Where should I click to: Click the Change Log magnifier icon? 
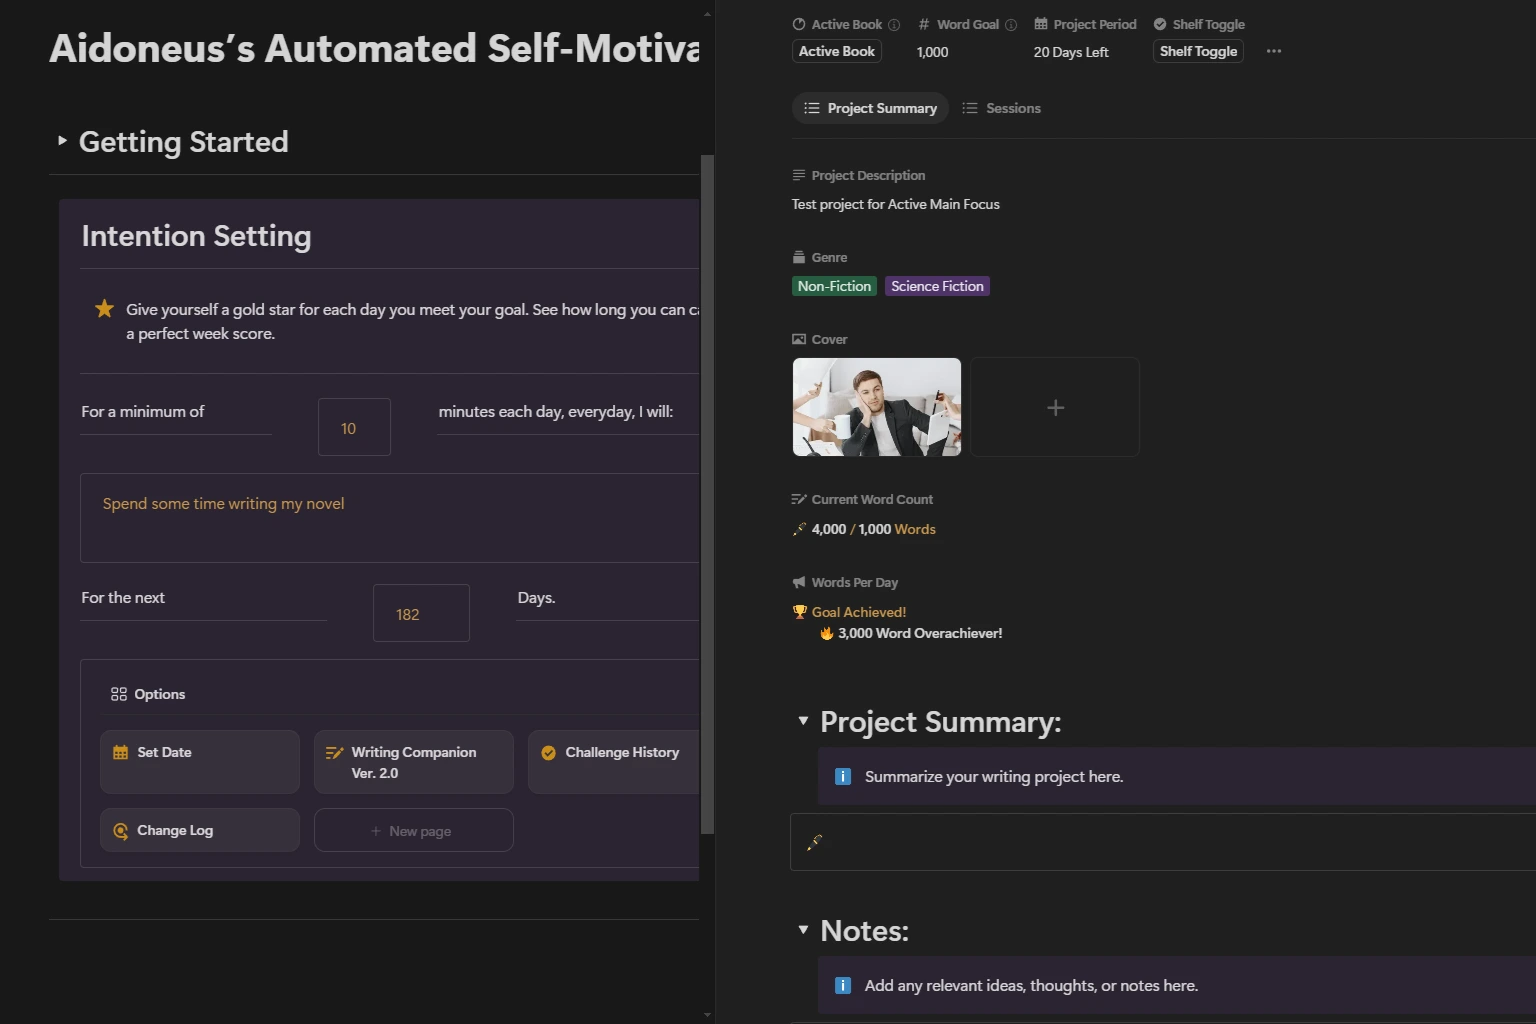coord(121,831)
